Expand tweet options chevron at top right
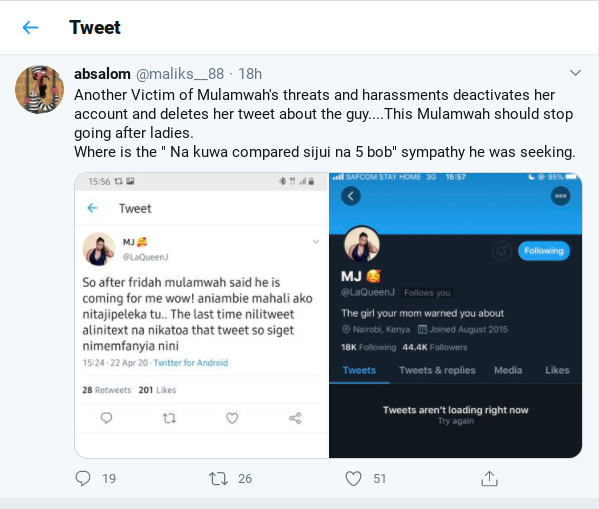The image size is (599, 509). click(x=575, y=73)
